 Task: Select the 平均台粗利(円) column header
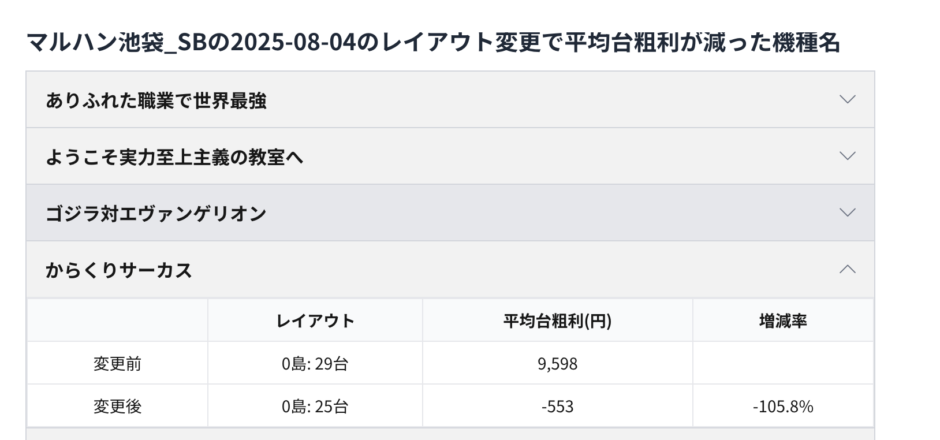click(557, 321)
